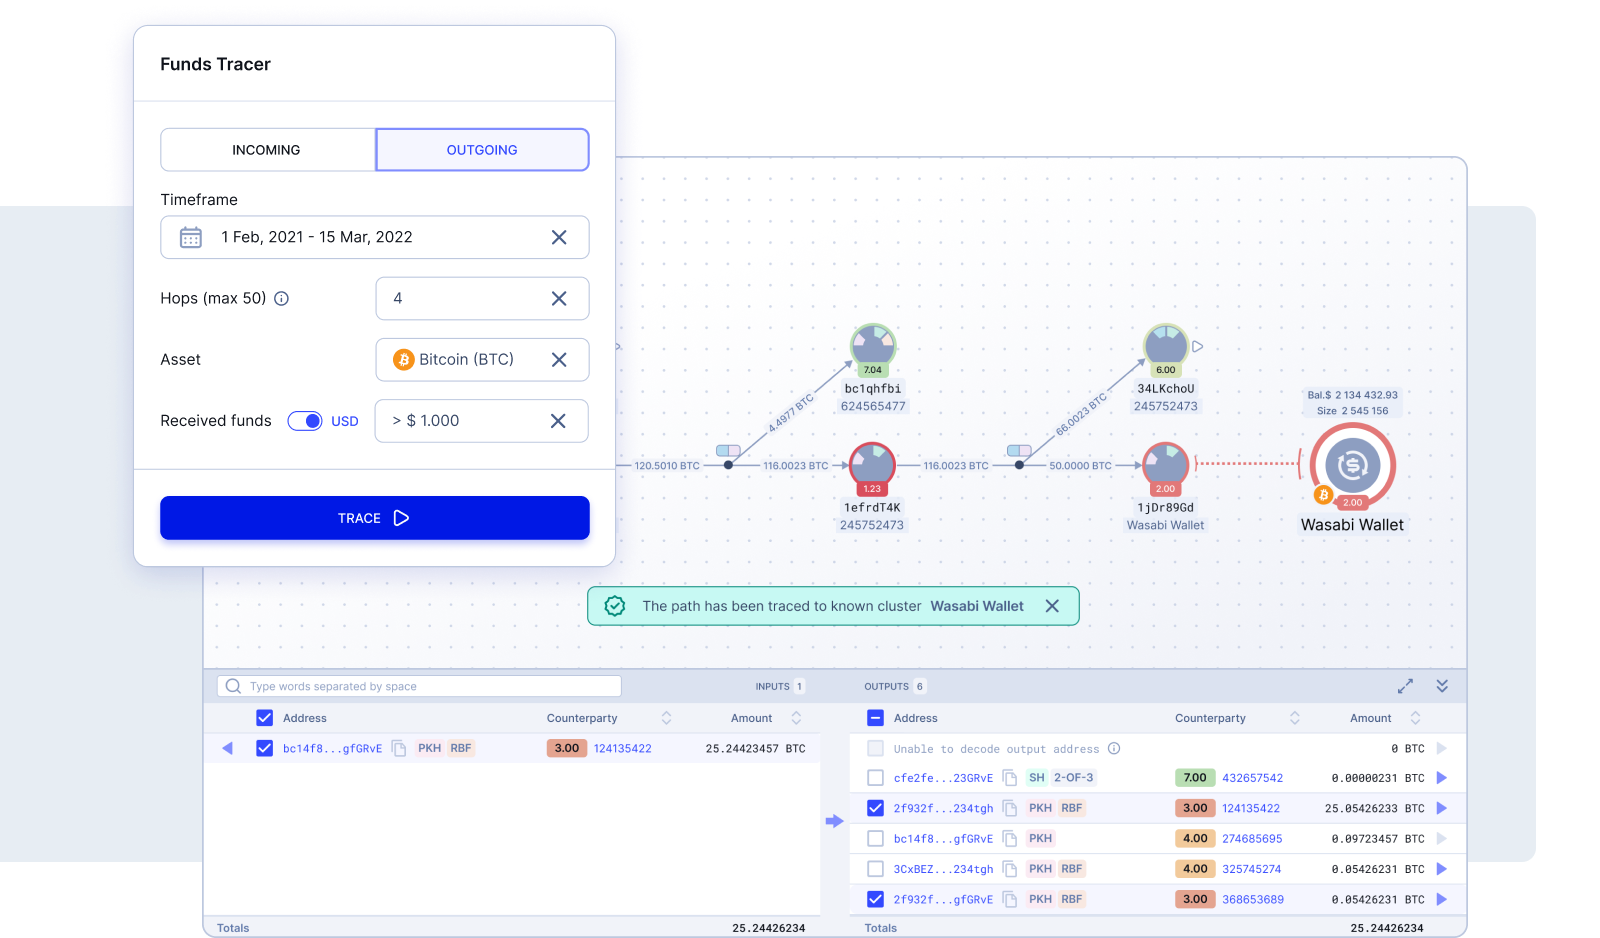Follow forward arrow on 2f932f...gfGRvE row
Screen dimensions: 1600x938
[x=1442, y=899]
